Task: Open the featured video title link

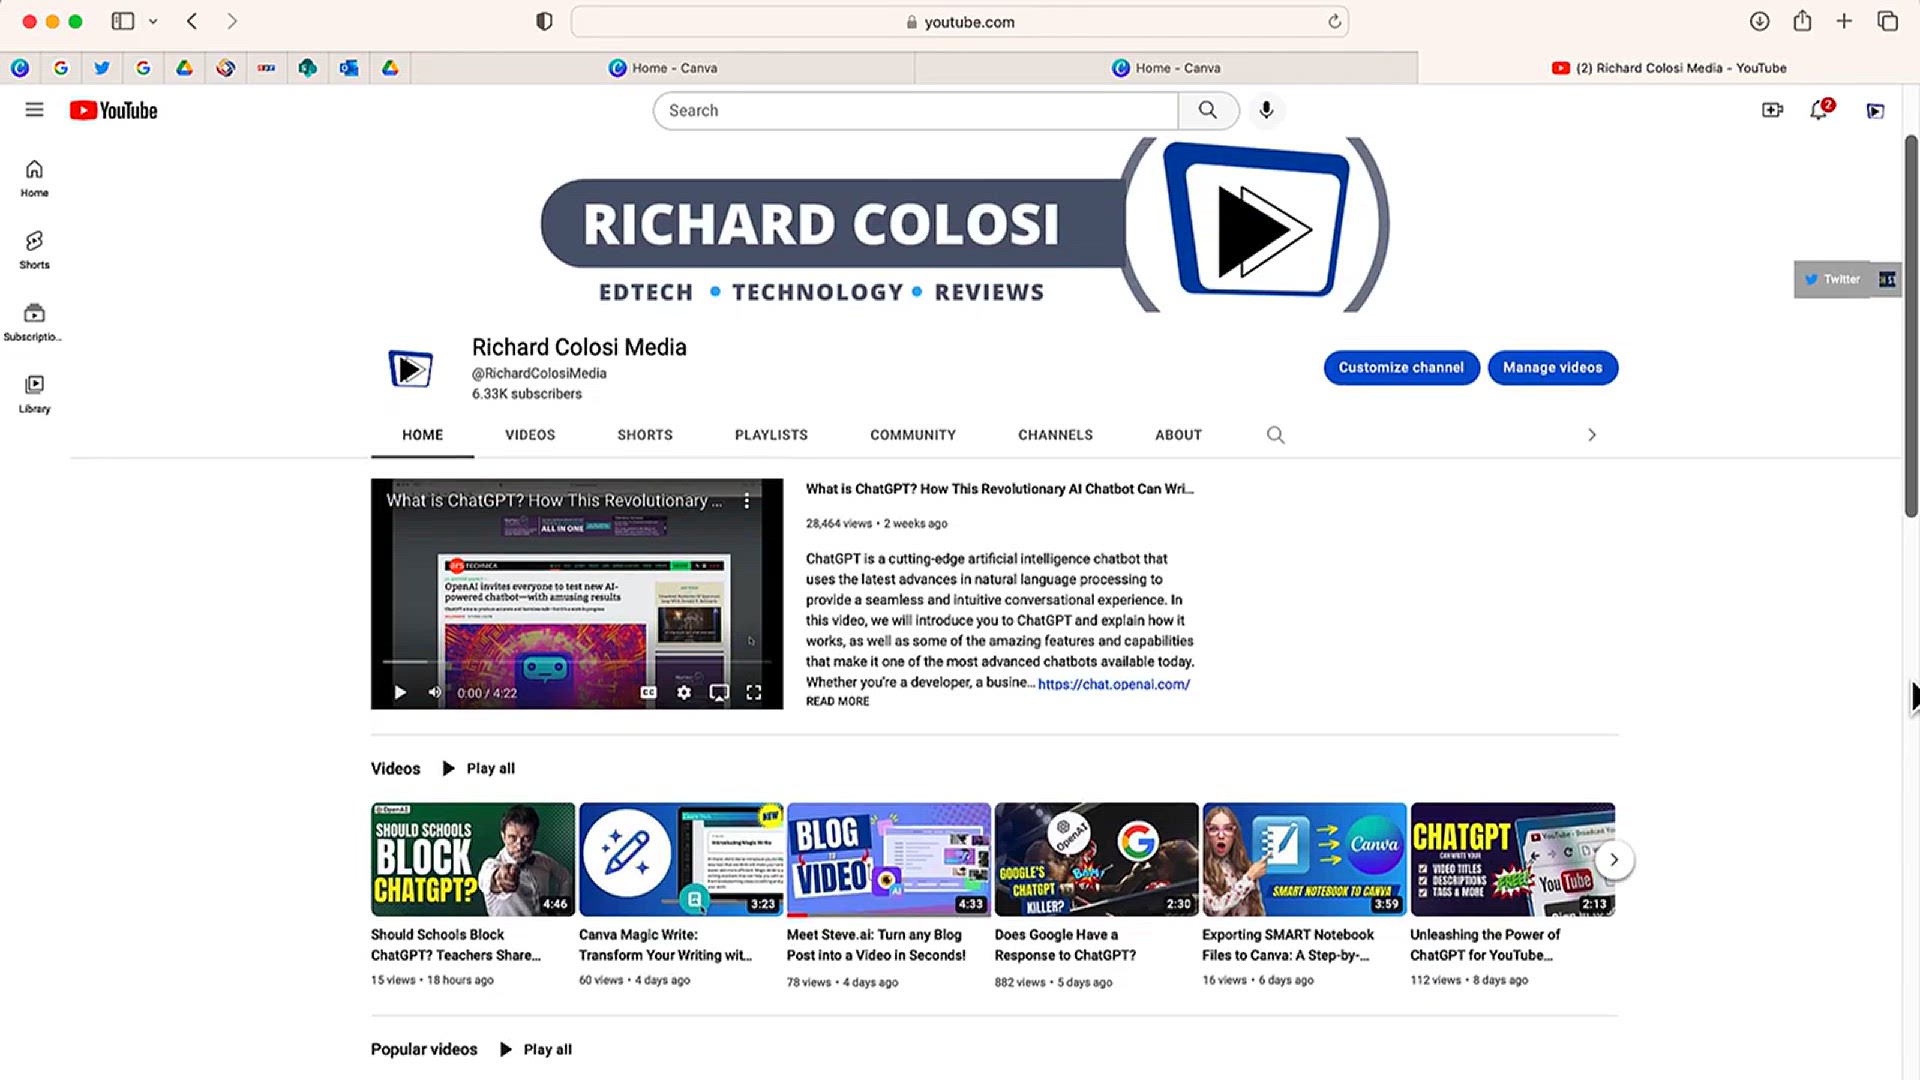Action: click(x=1000, y=489)
